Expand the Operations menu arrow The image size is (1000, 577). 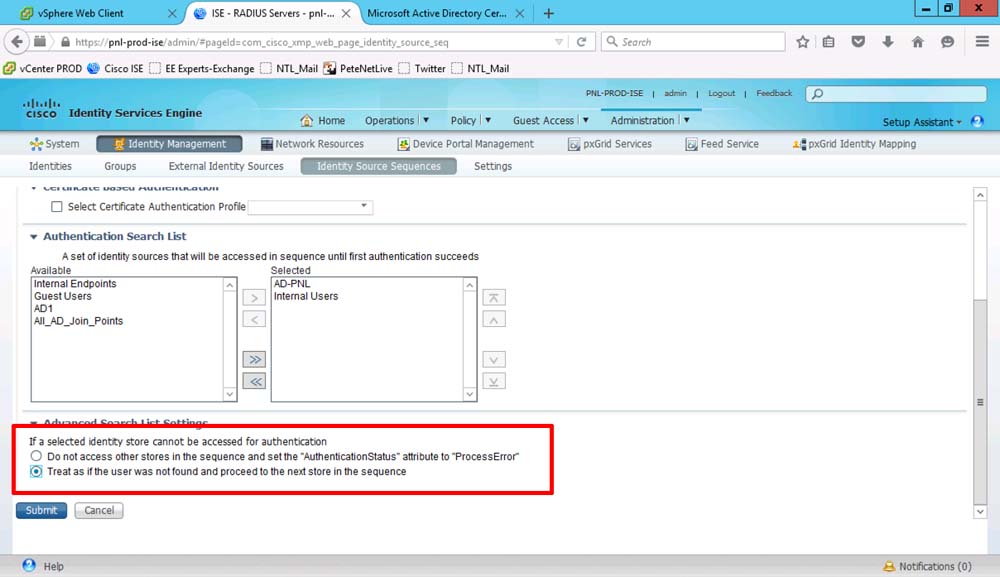[x=426, y=120]
